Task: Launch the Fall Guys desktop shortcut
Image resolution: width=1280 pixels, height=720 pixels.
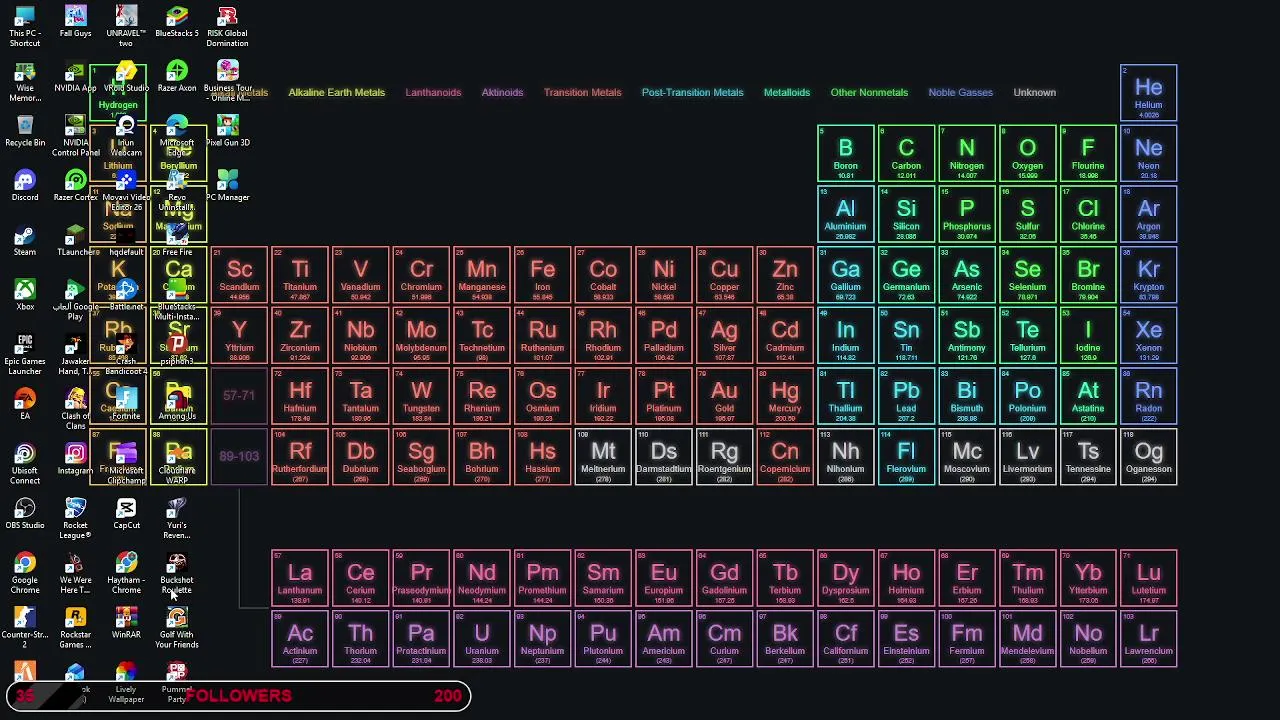Action: coord(76,22)
